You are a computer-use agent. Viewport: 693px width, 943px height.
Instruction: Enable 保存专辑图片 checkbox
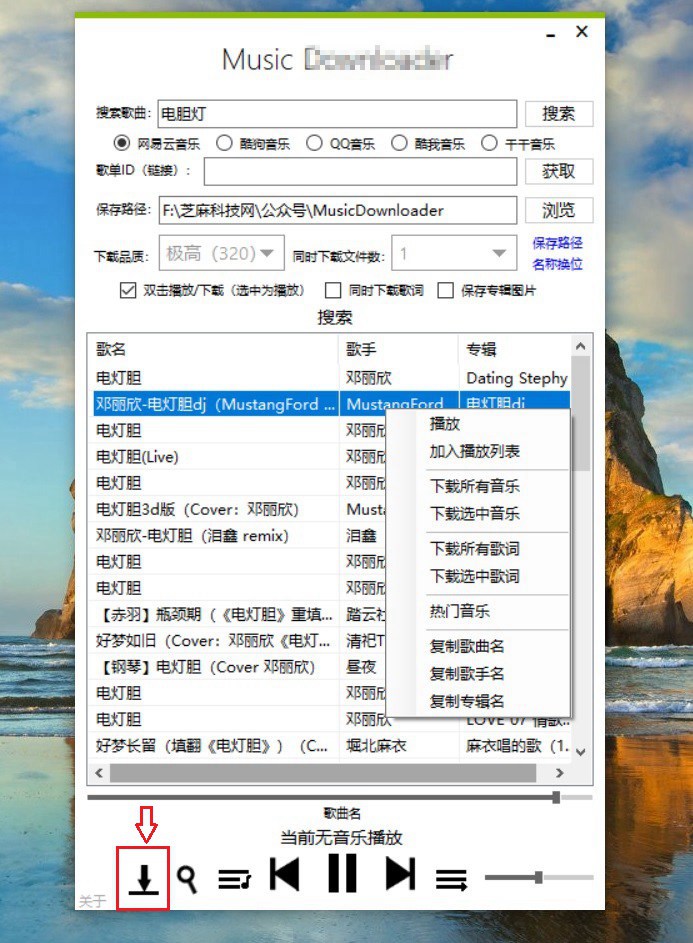pyautogui.click(x=446, y=290)
